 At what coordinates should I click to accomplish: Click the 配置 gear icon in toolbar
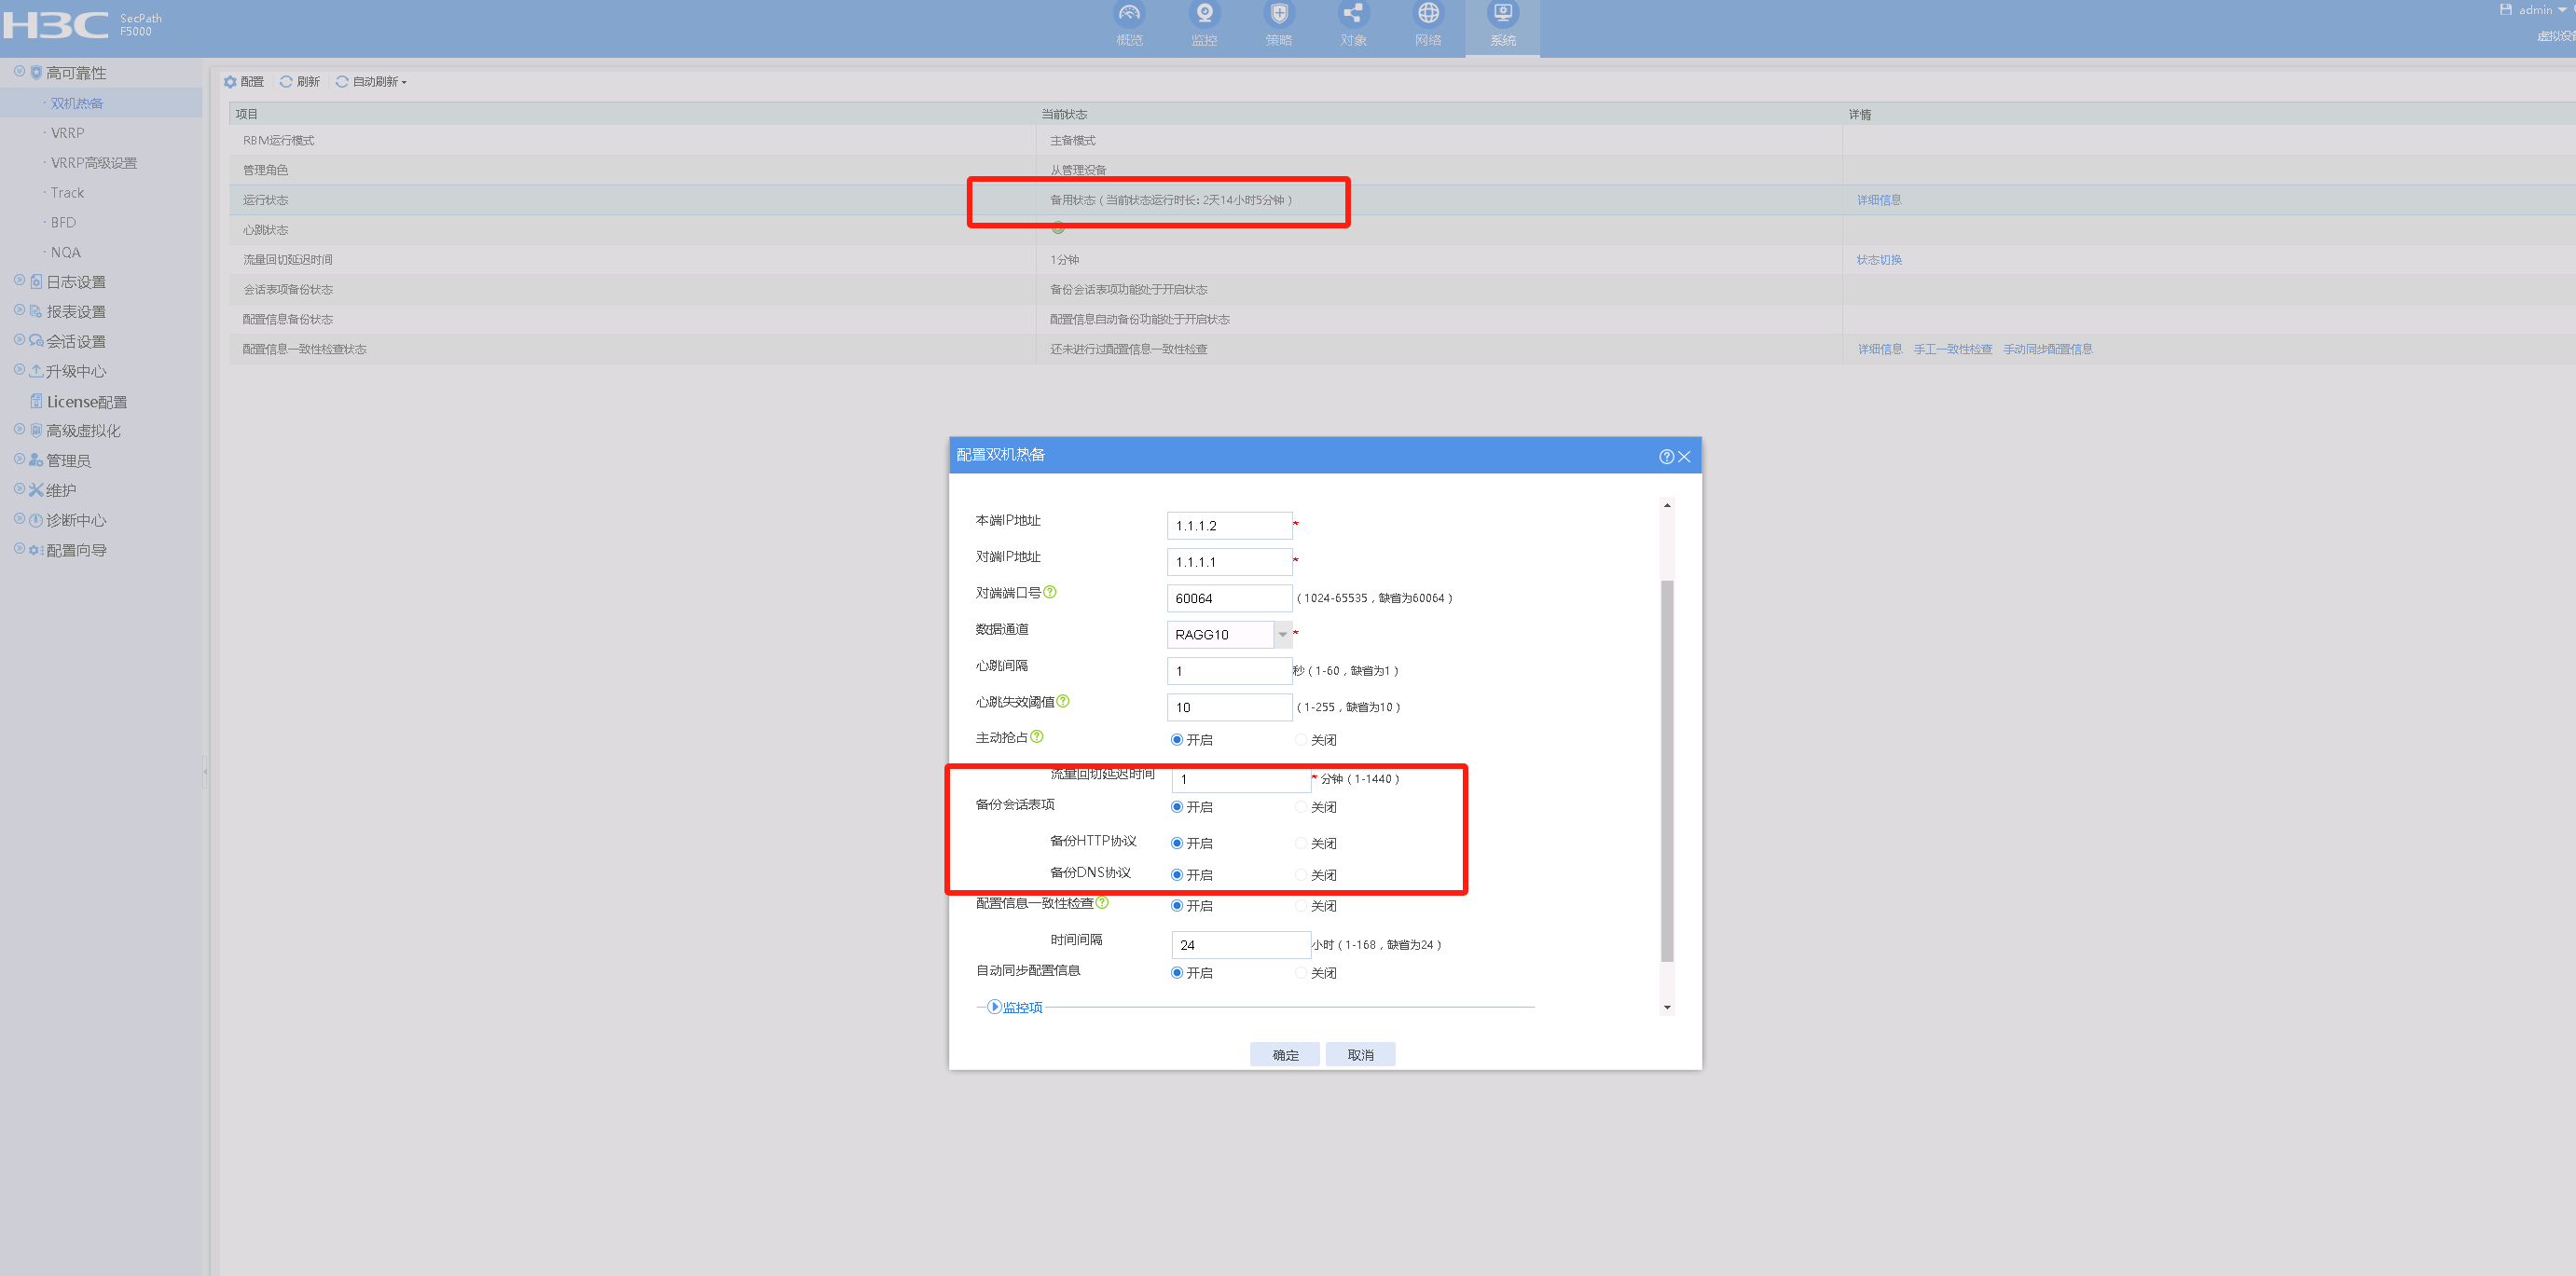click(231, 82)
